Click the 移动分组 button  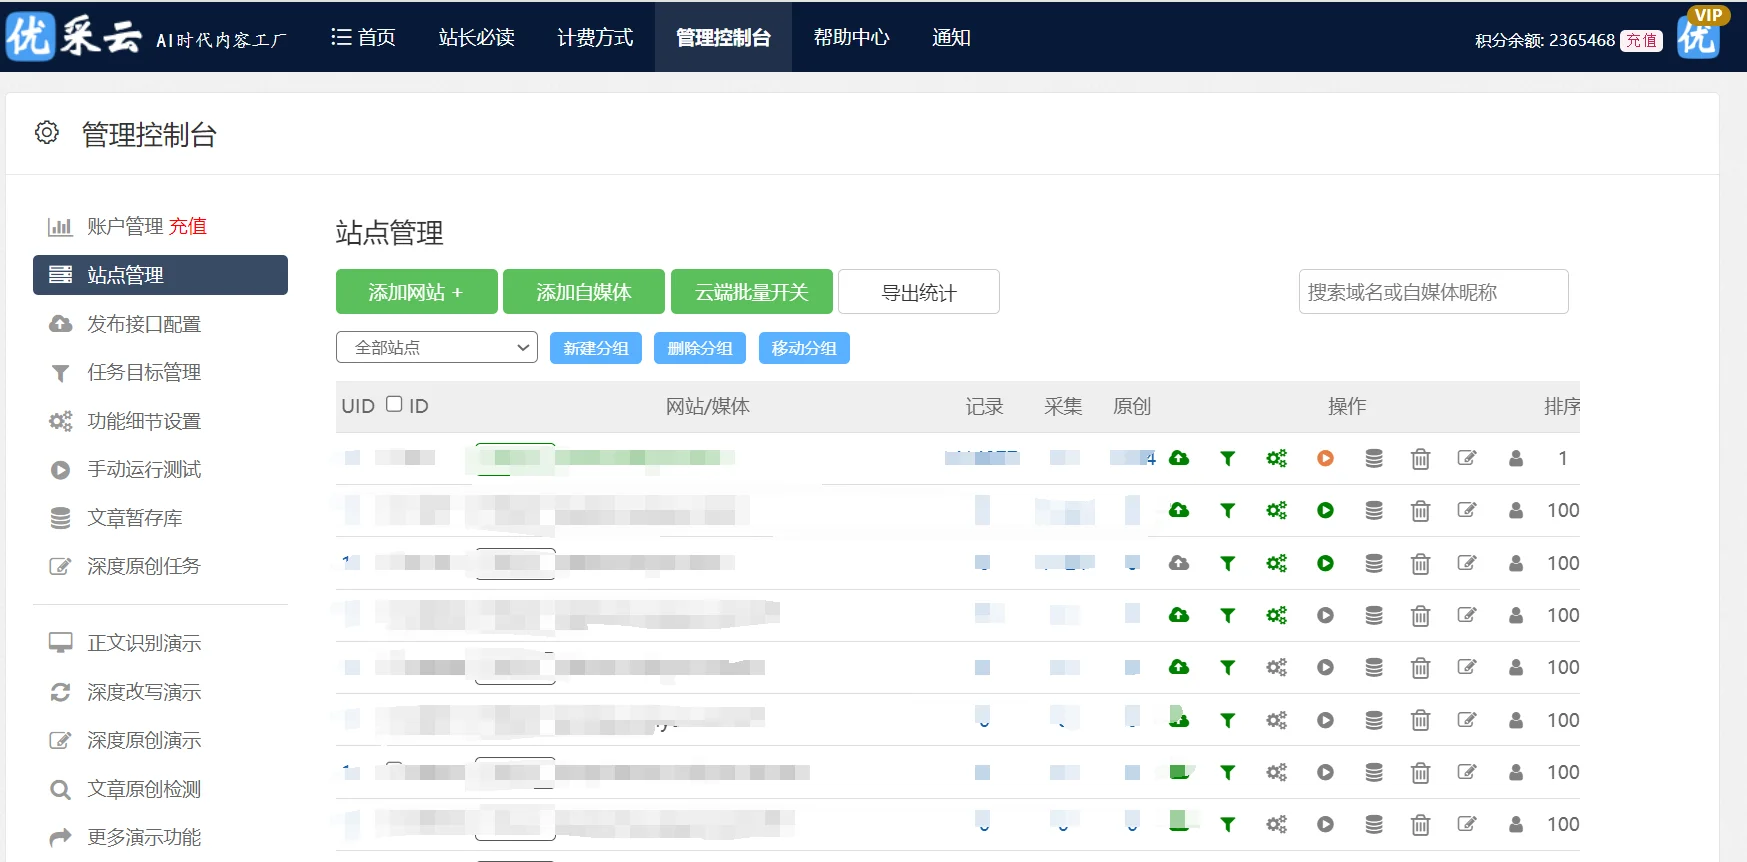click(x=804, y=348)
